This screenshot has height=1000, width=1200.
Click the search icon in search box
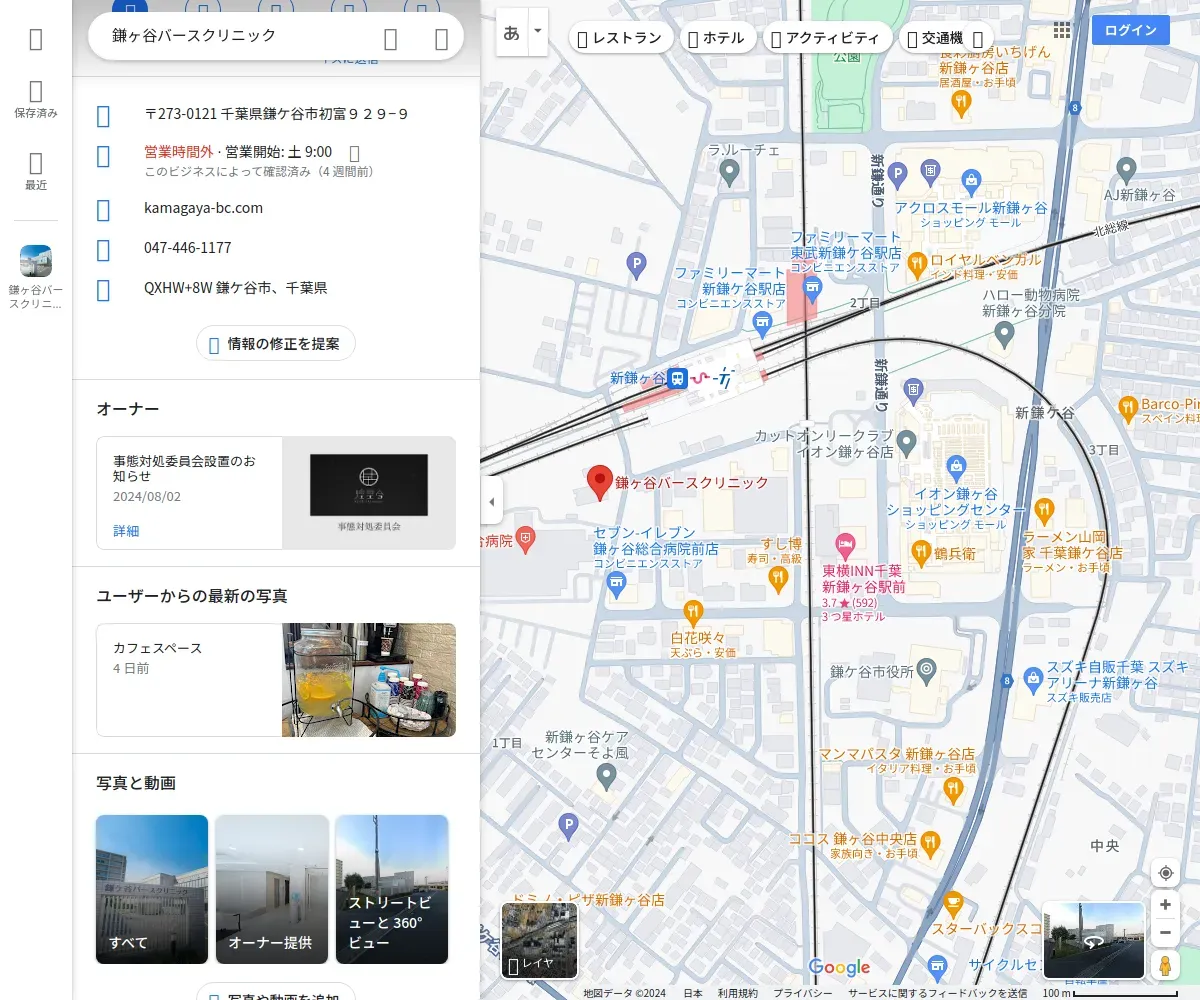[x=391, y=38]
